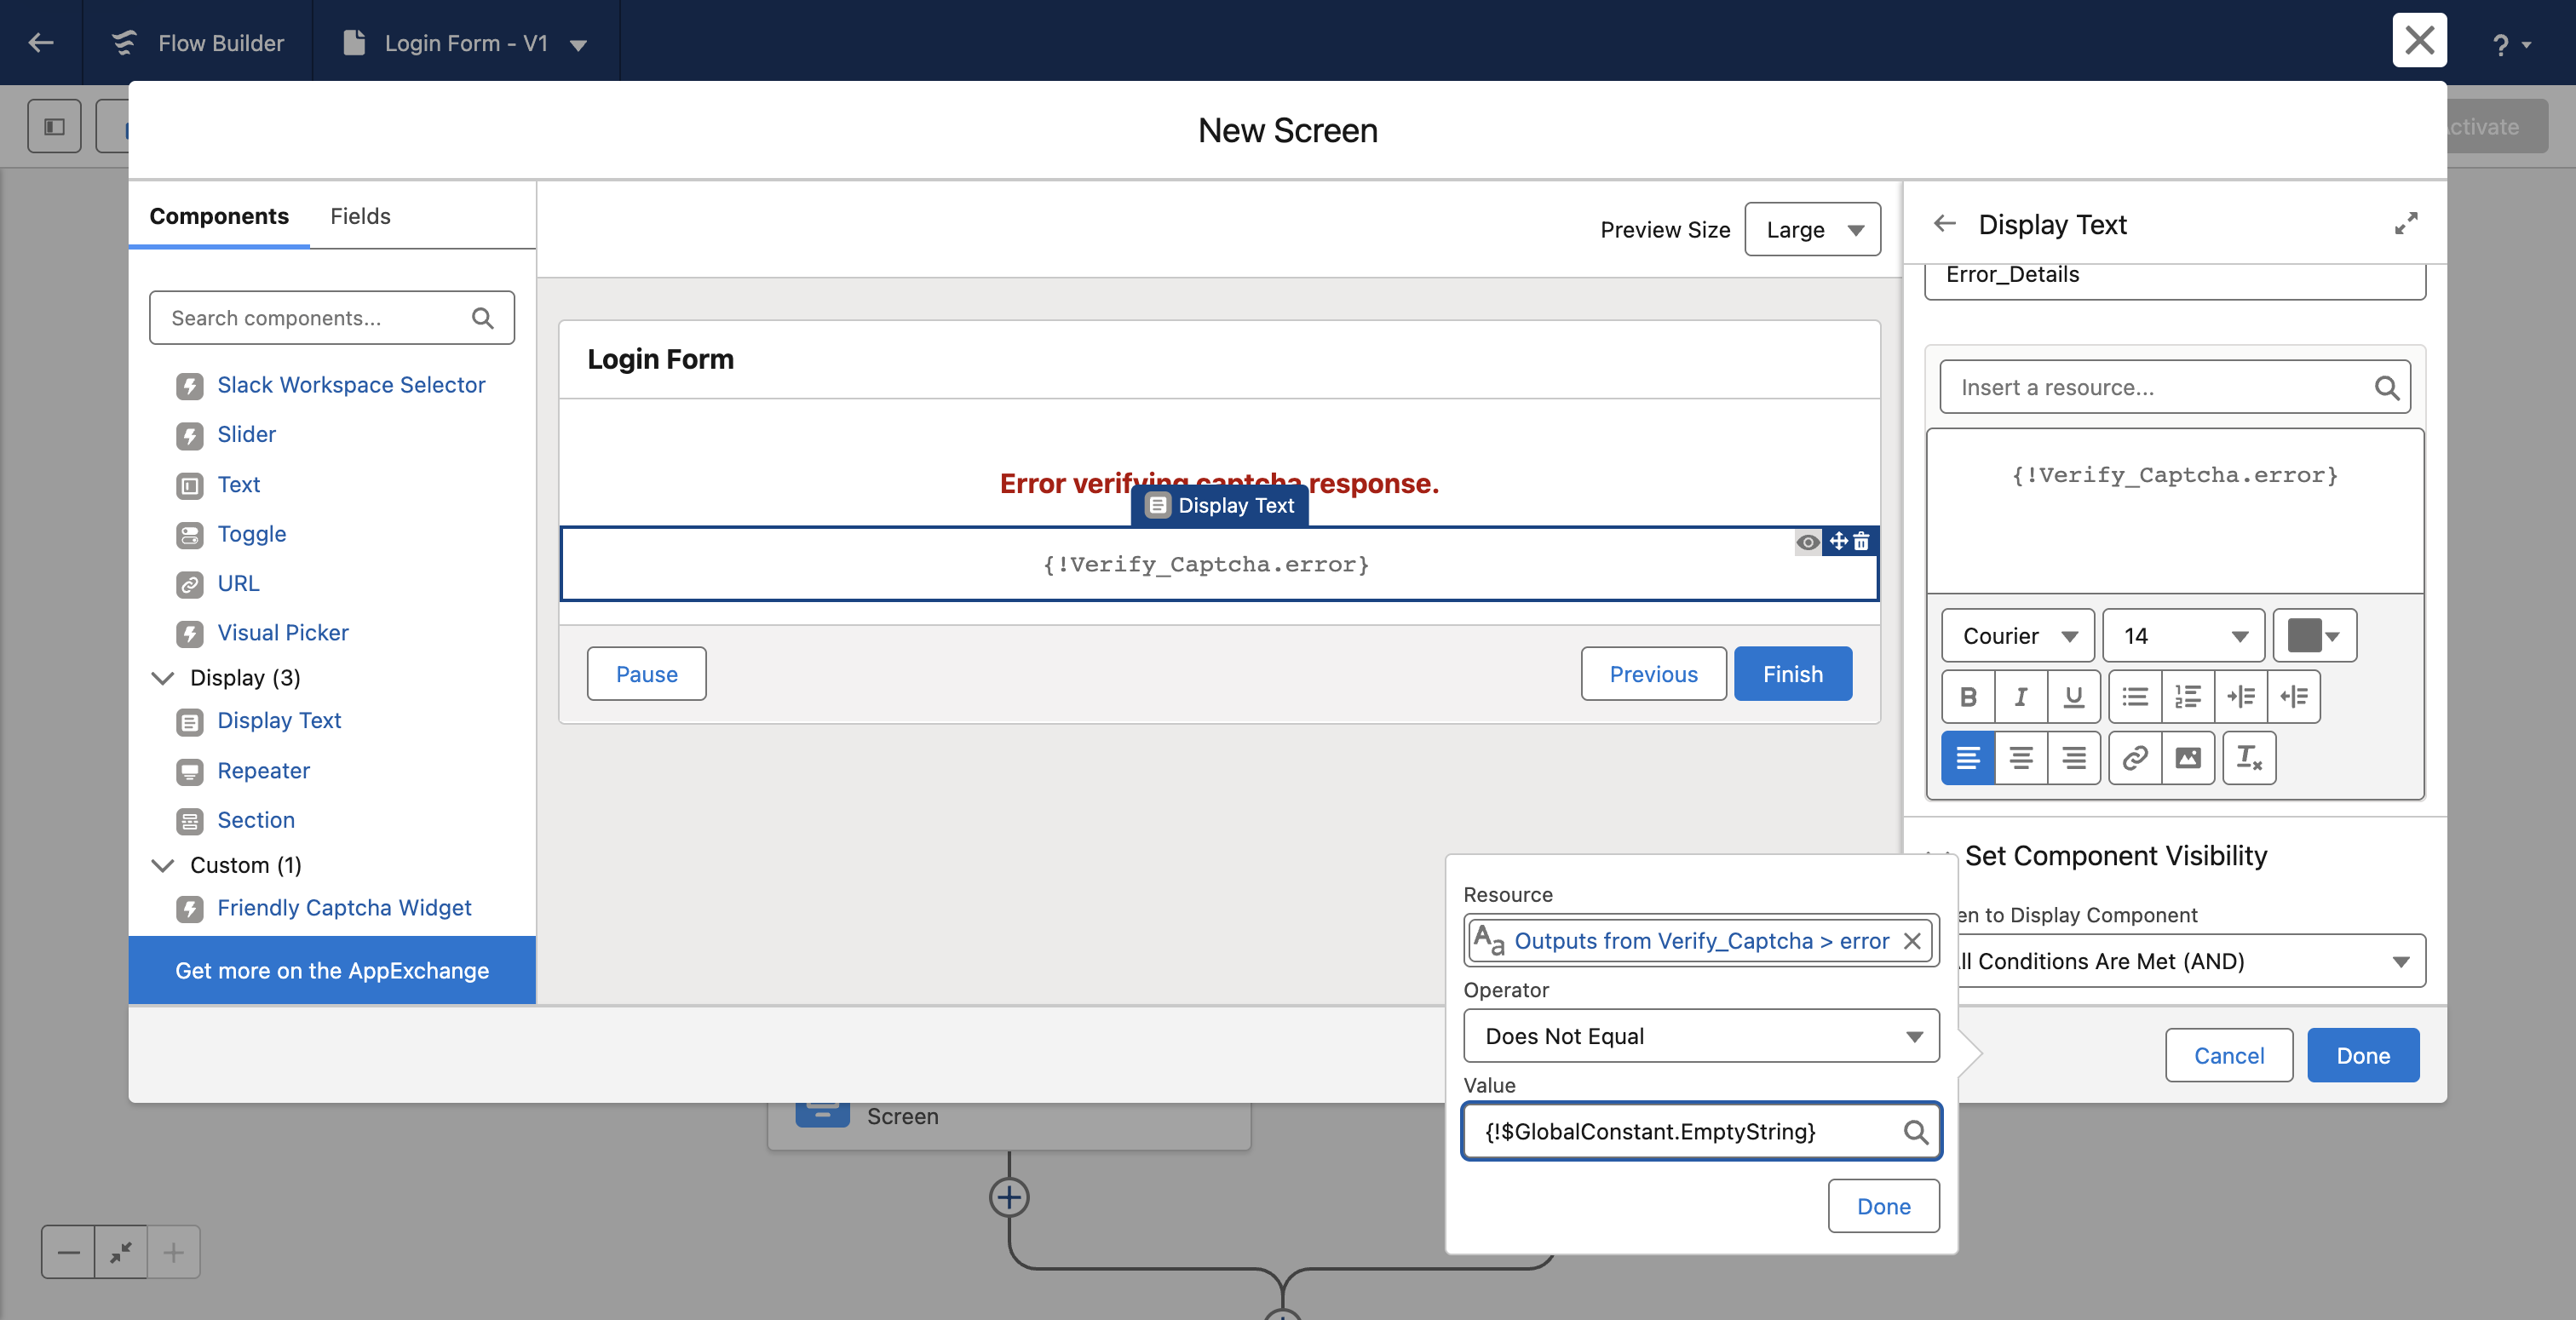Click the search magnifier in components search
This screenshot has width=2576, height=1320.
point(483,318)
